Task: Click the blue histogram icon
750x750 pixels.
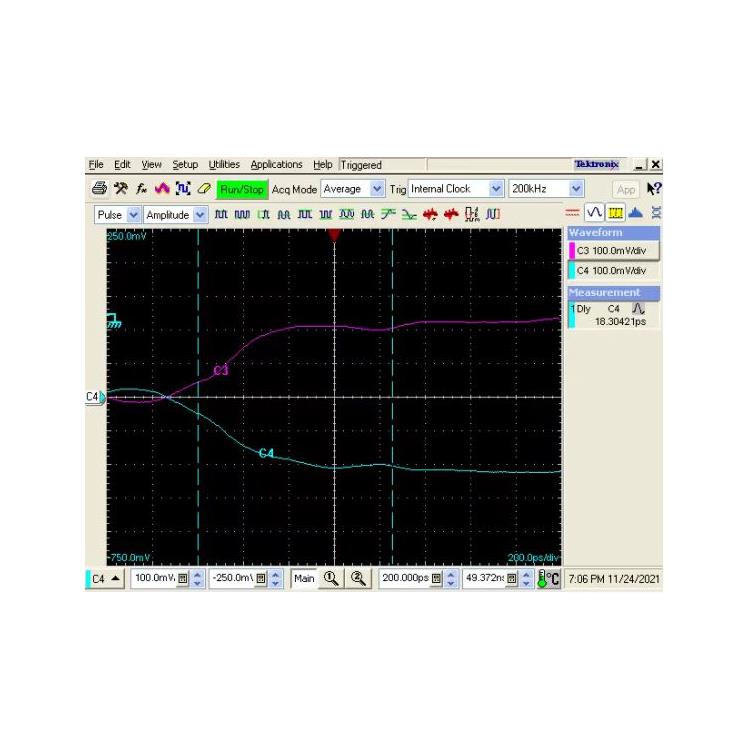Action: (636, 212)
